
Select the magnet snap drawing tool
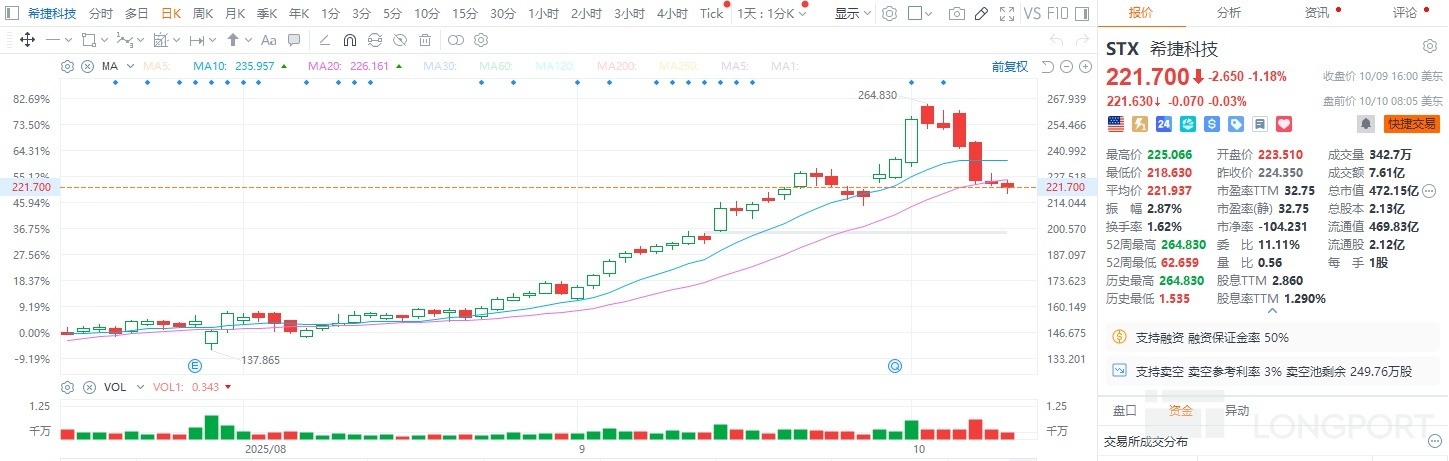pos(350,41)
